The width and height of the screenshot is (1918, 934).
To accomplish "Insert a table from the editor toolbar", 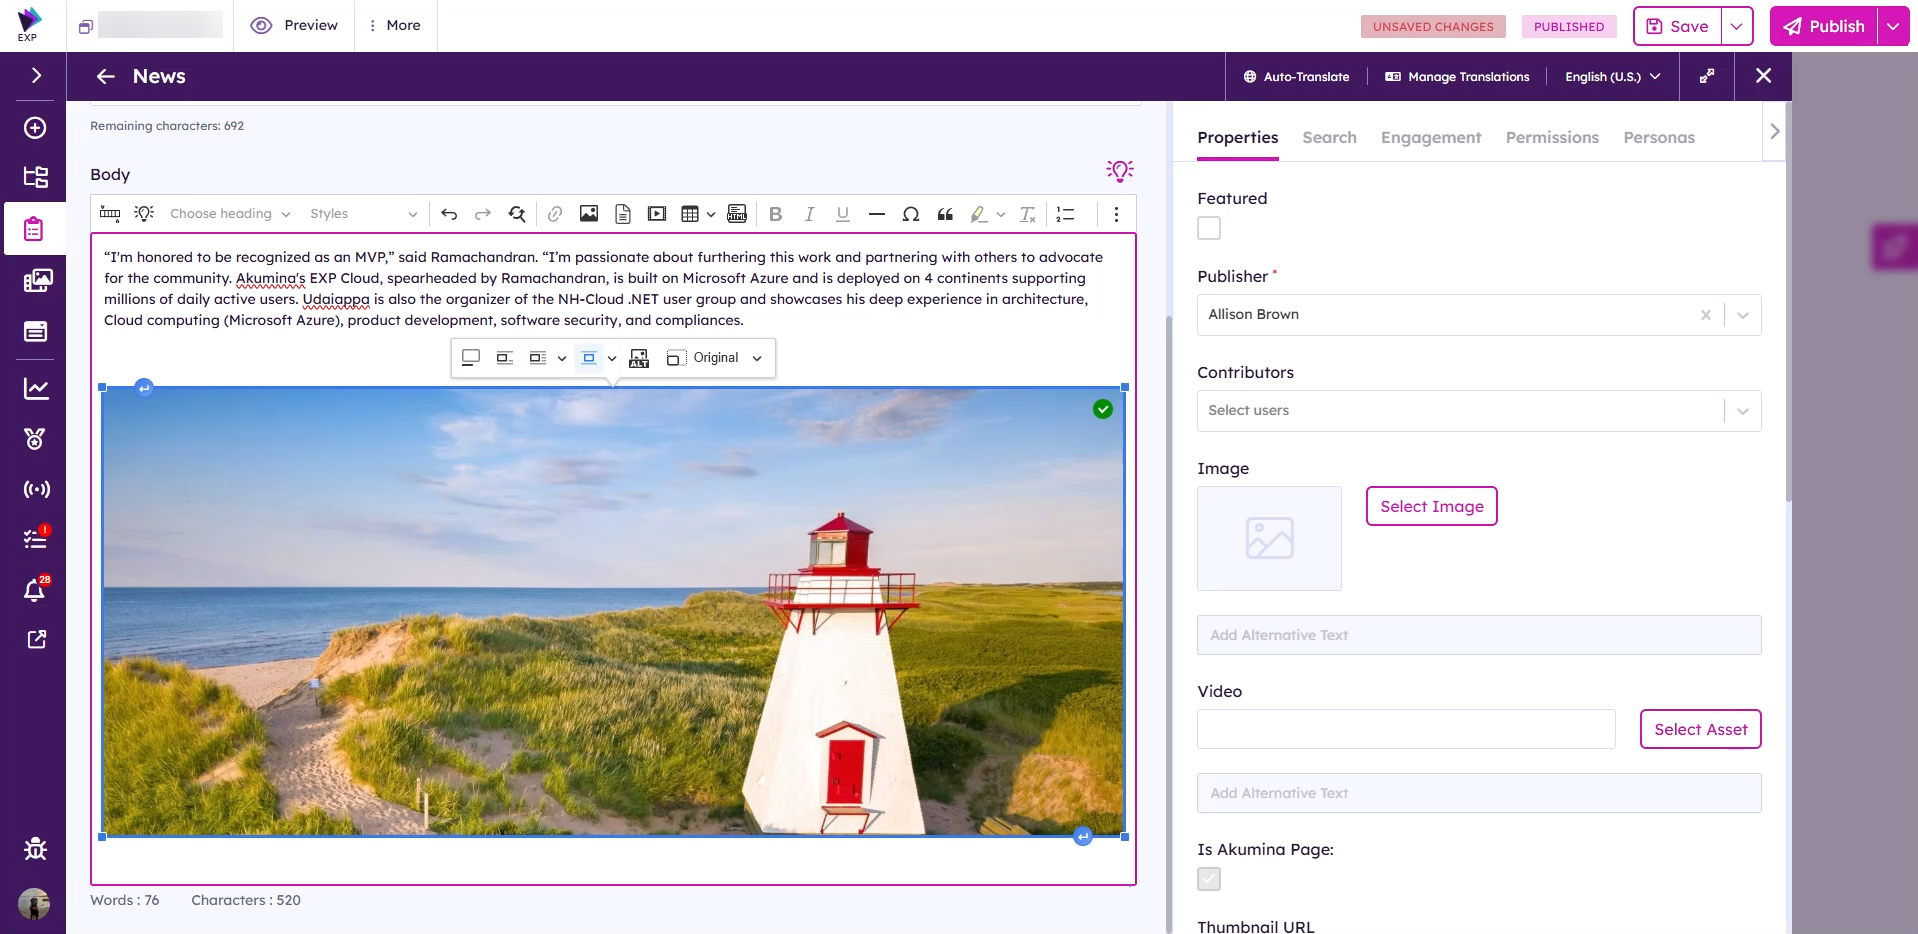I will point(690,214).
